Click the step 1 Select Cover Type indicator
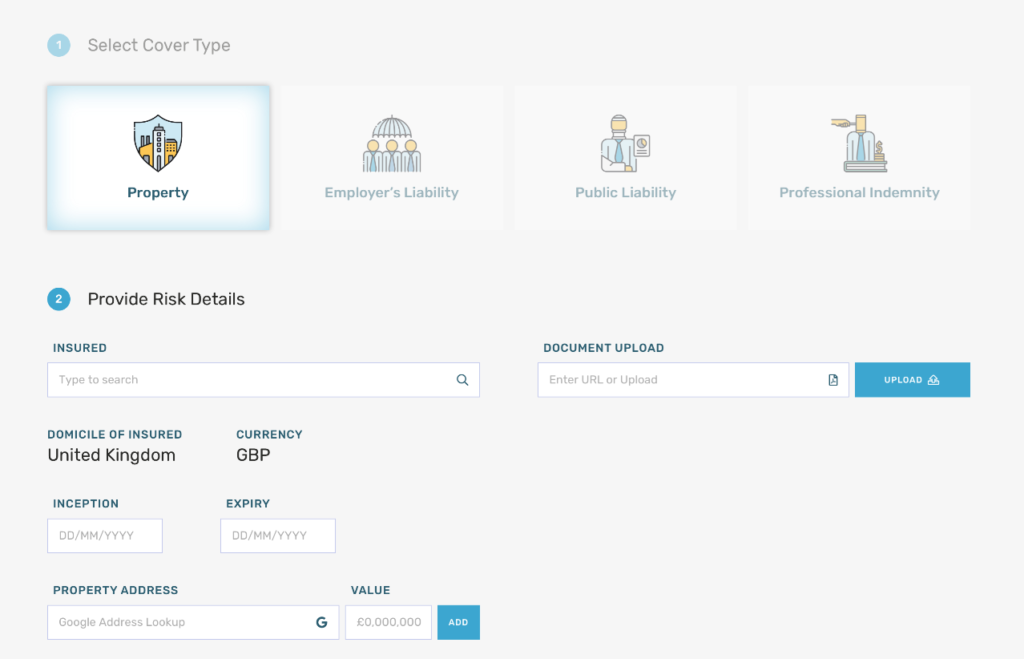This screenshot has height=659, width=1024. pos(58,45)
